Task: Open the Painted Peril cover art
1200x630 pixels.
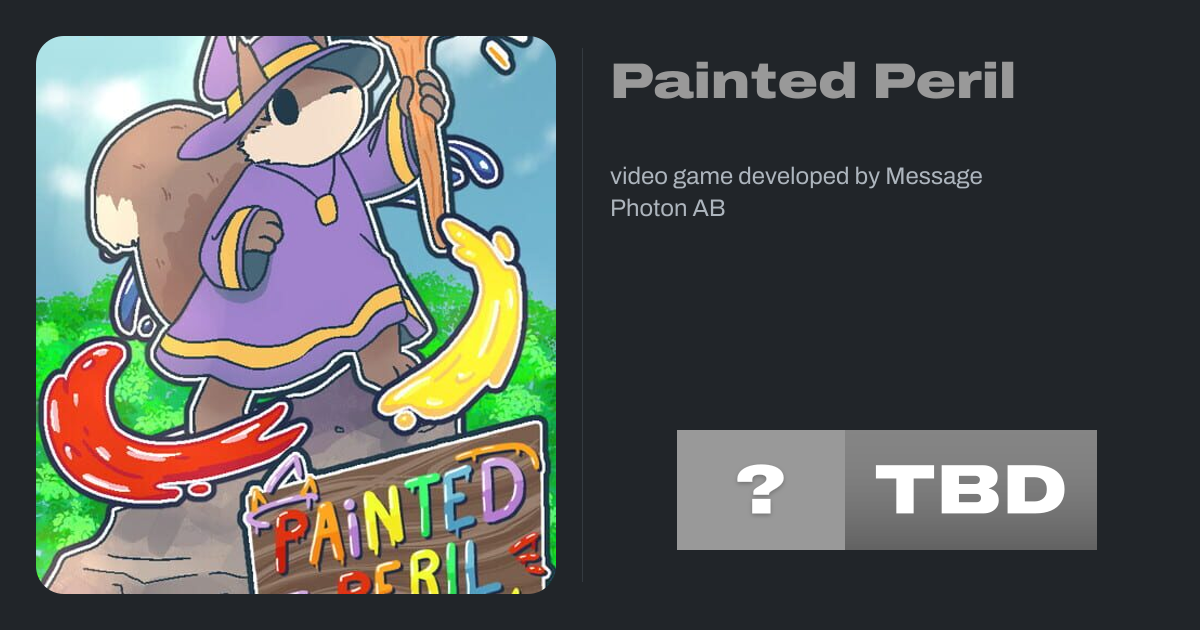Action: (296, 315)
